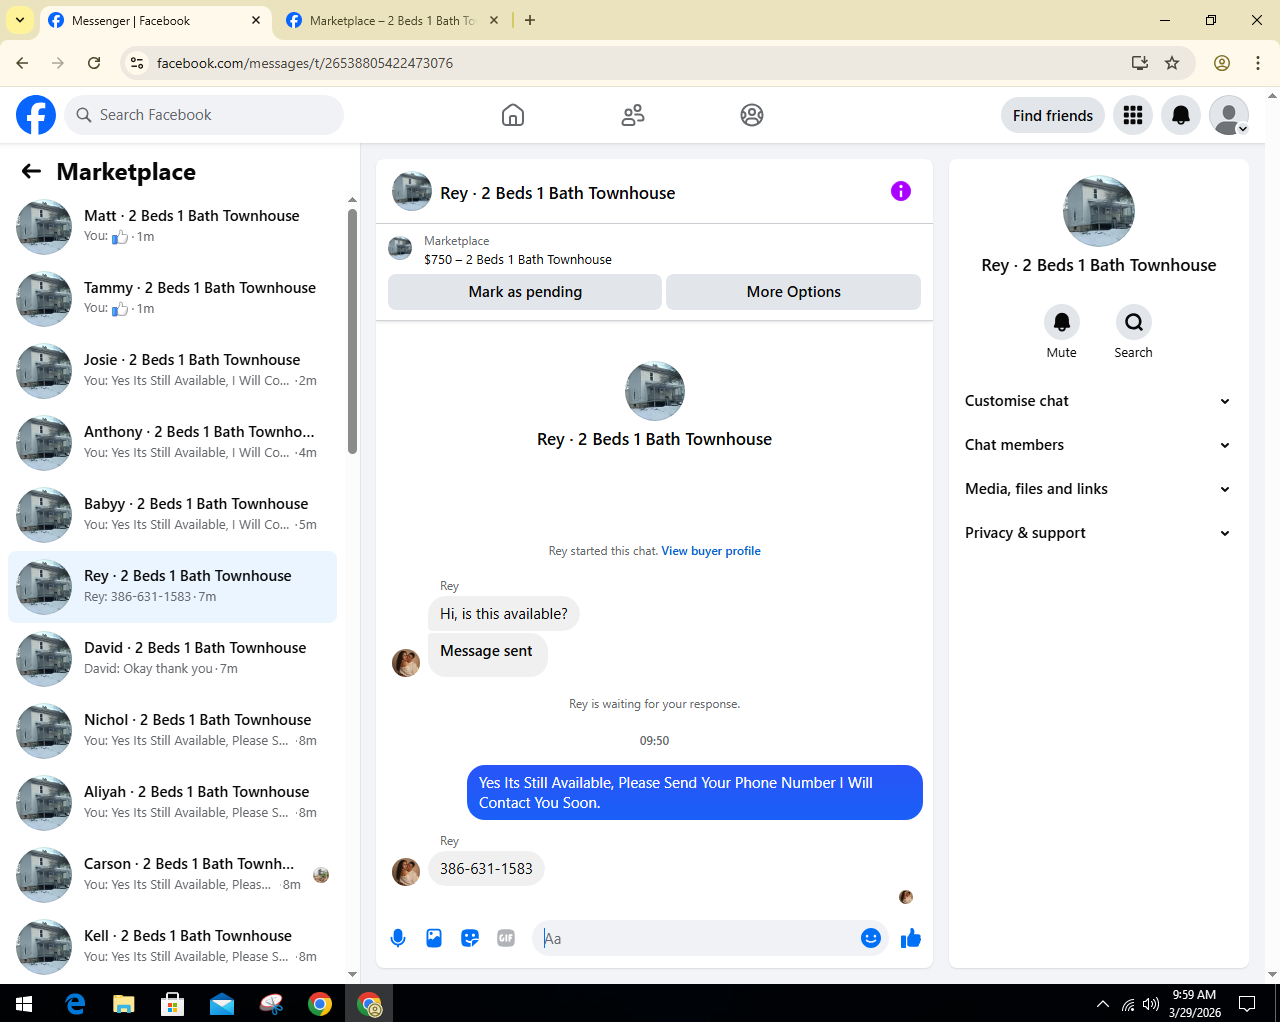The width and height of the screenshot is (1280, 1022).
Task: Send a thumbs-up like
Action: (x=911, y=938)
